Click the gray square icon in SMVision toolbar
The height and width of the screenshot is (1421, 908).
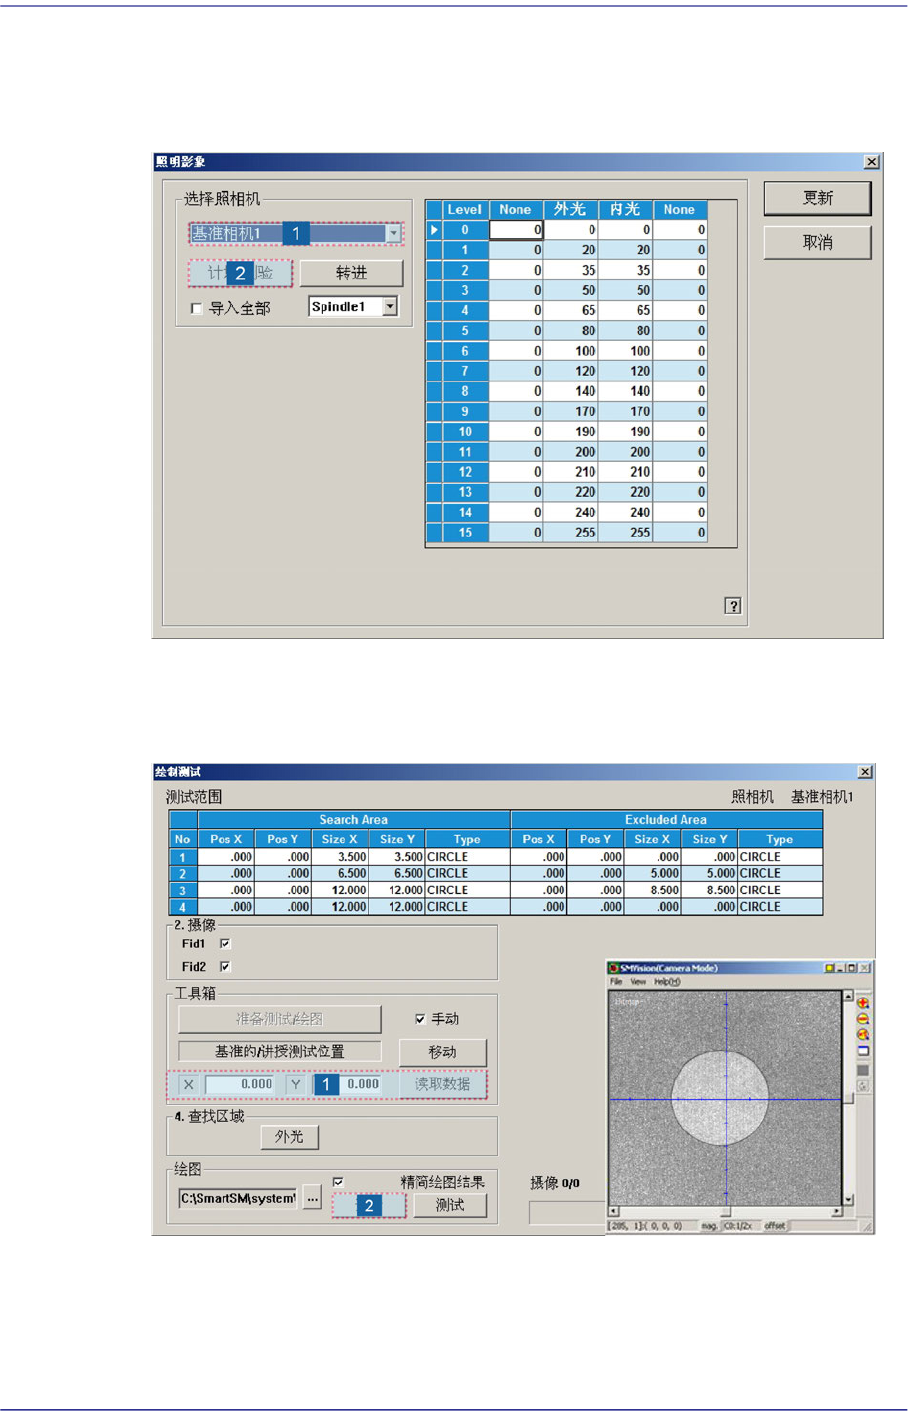(863, 1069)
